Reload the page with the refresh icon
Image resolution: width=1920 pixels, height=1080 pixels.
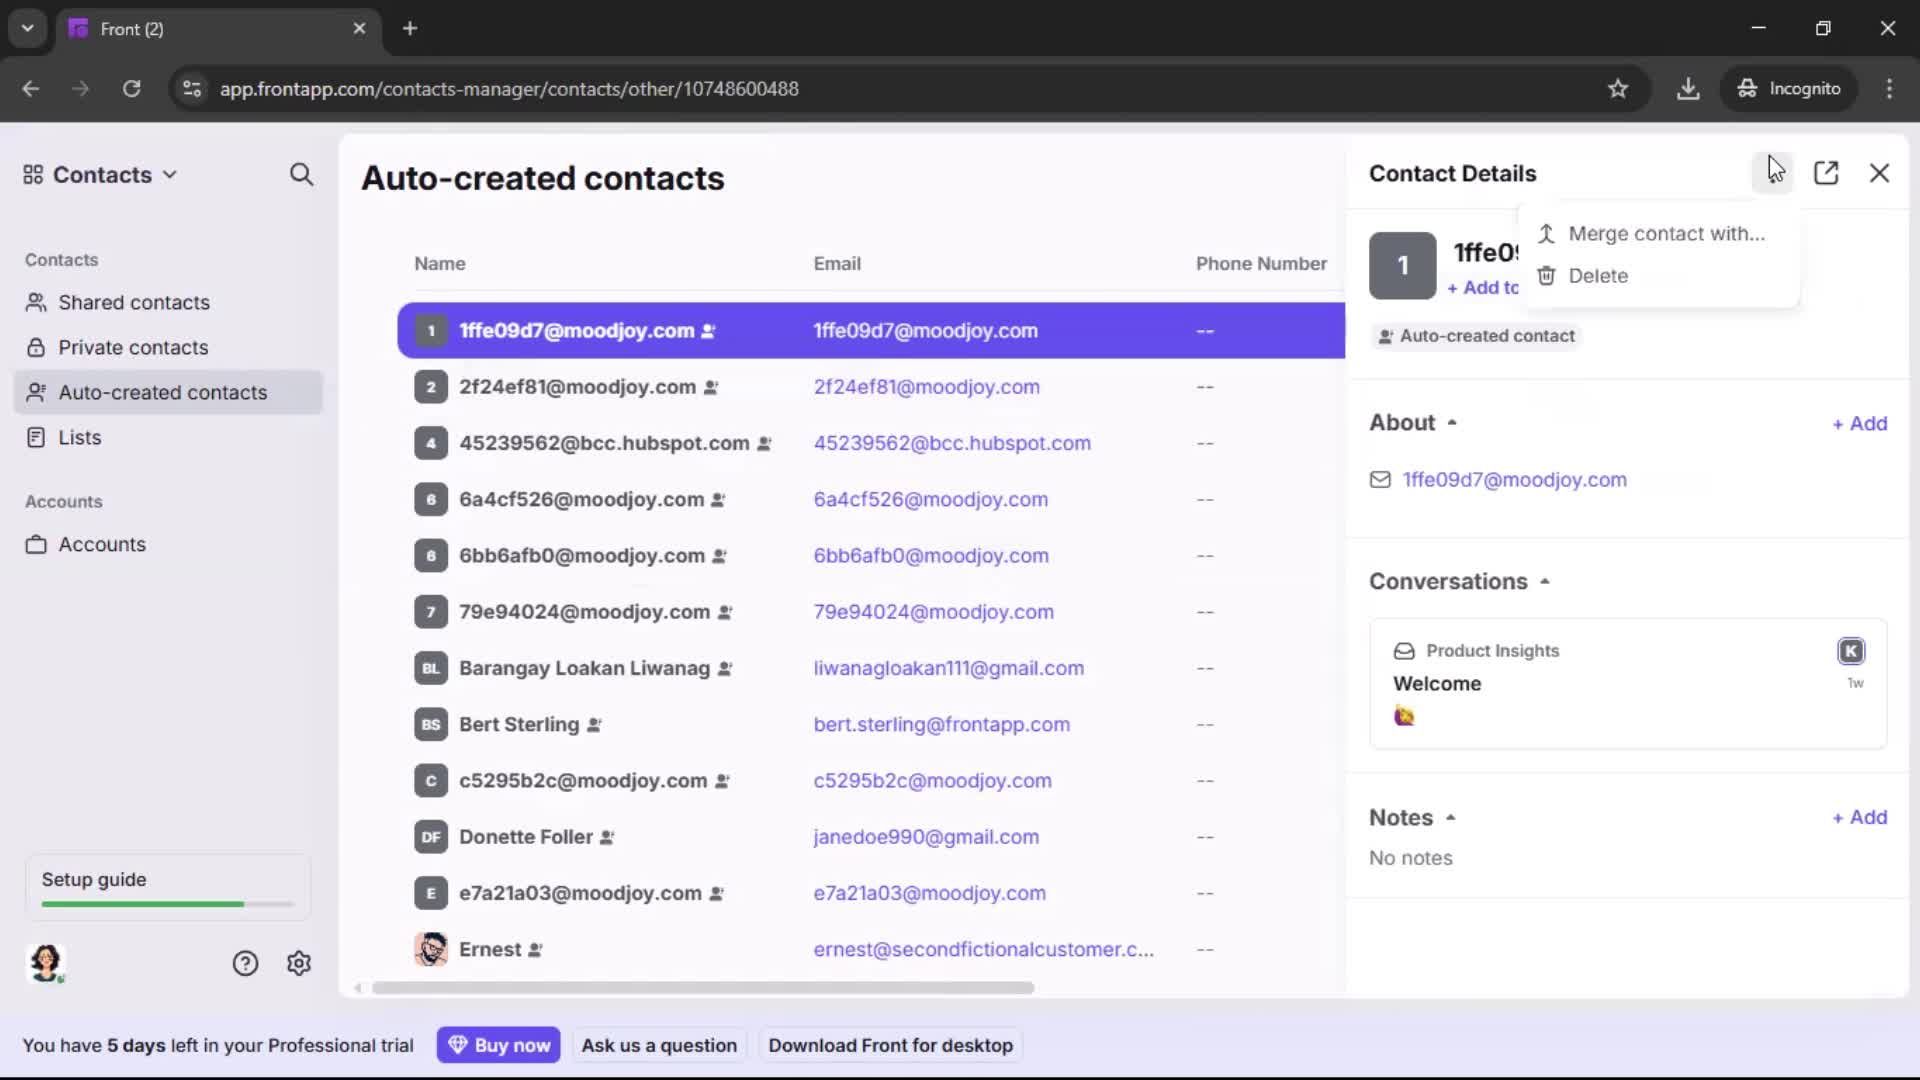click(131, 88)
